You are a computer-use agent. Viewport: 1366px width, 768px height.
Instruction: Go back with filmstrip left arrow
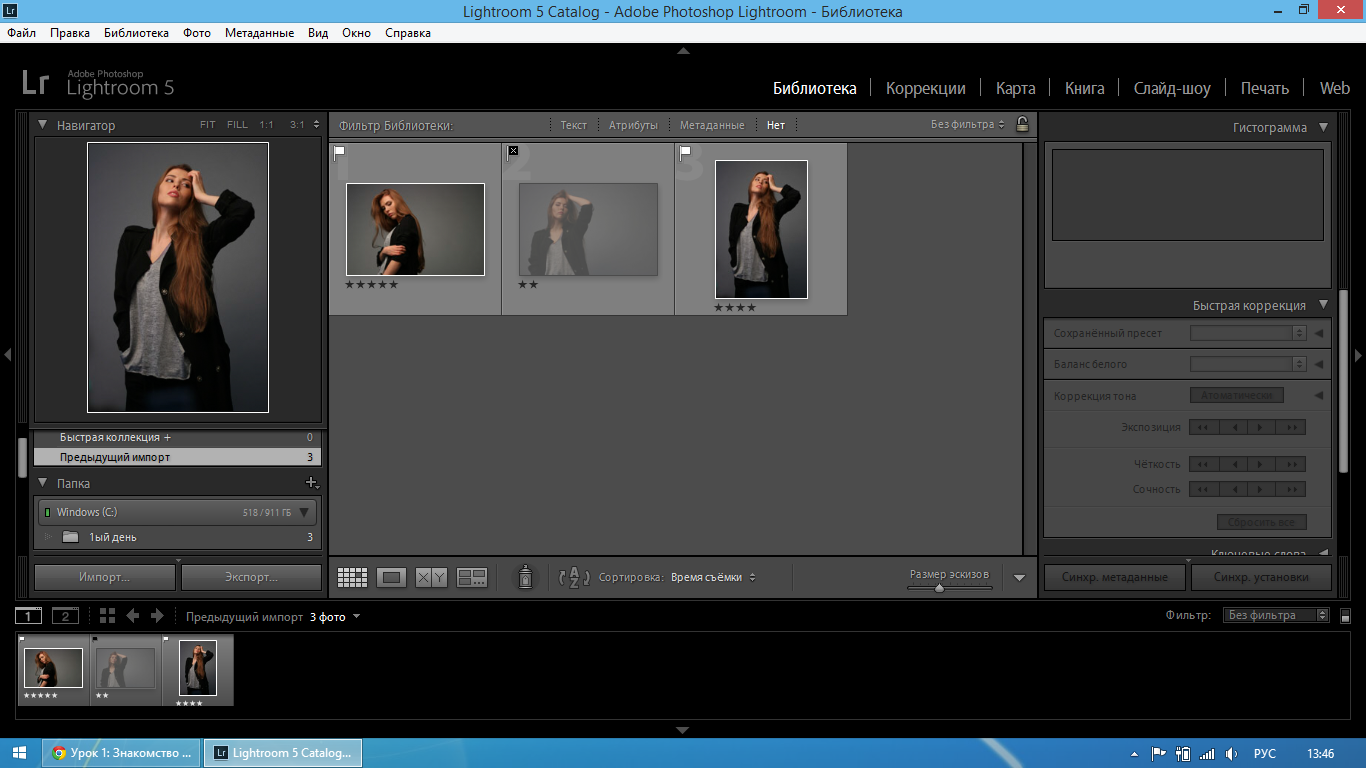pos(132,616)
